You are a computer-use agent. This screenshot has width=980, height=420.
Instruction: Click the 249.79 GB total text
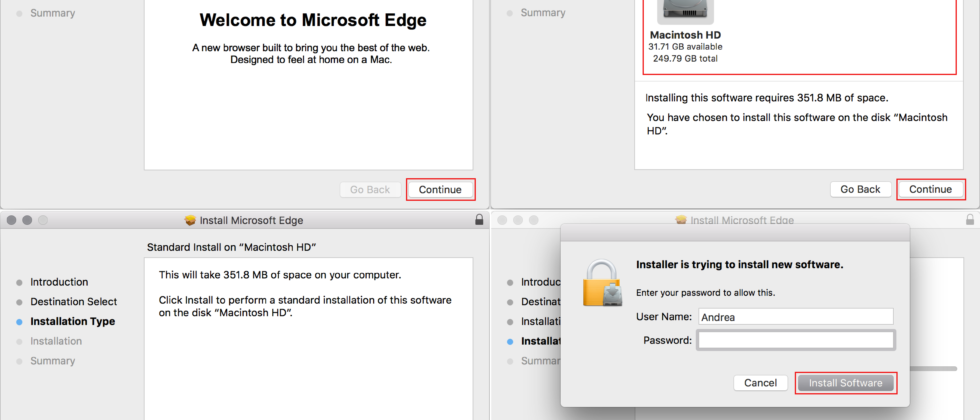pyautogui.click(x=686, y=59)
